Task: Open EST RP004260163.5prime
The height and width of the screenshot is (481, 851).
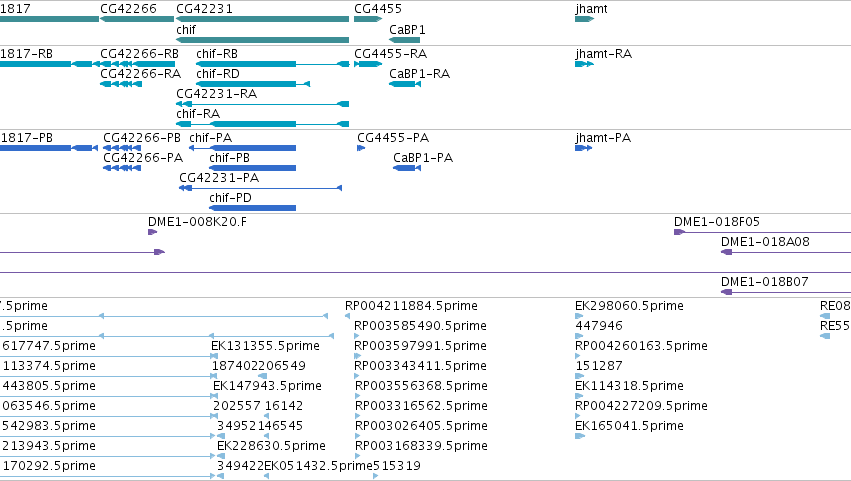Action: 642,346
